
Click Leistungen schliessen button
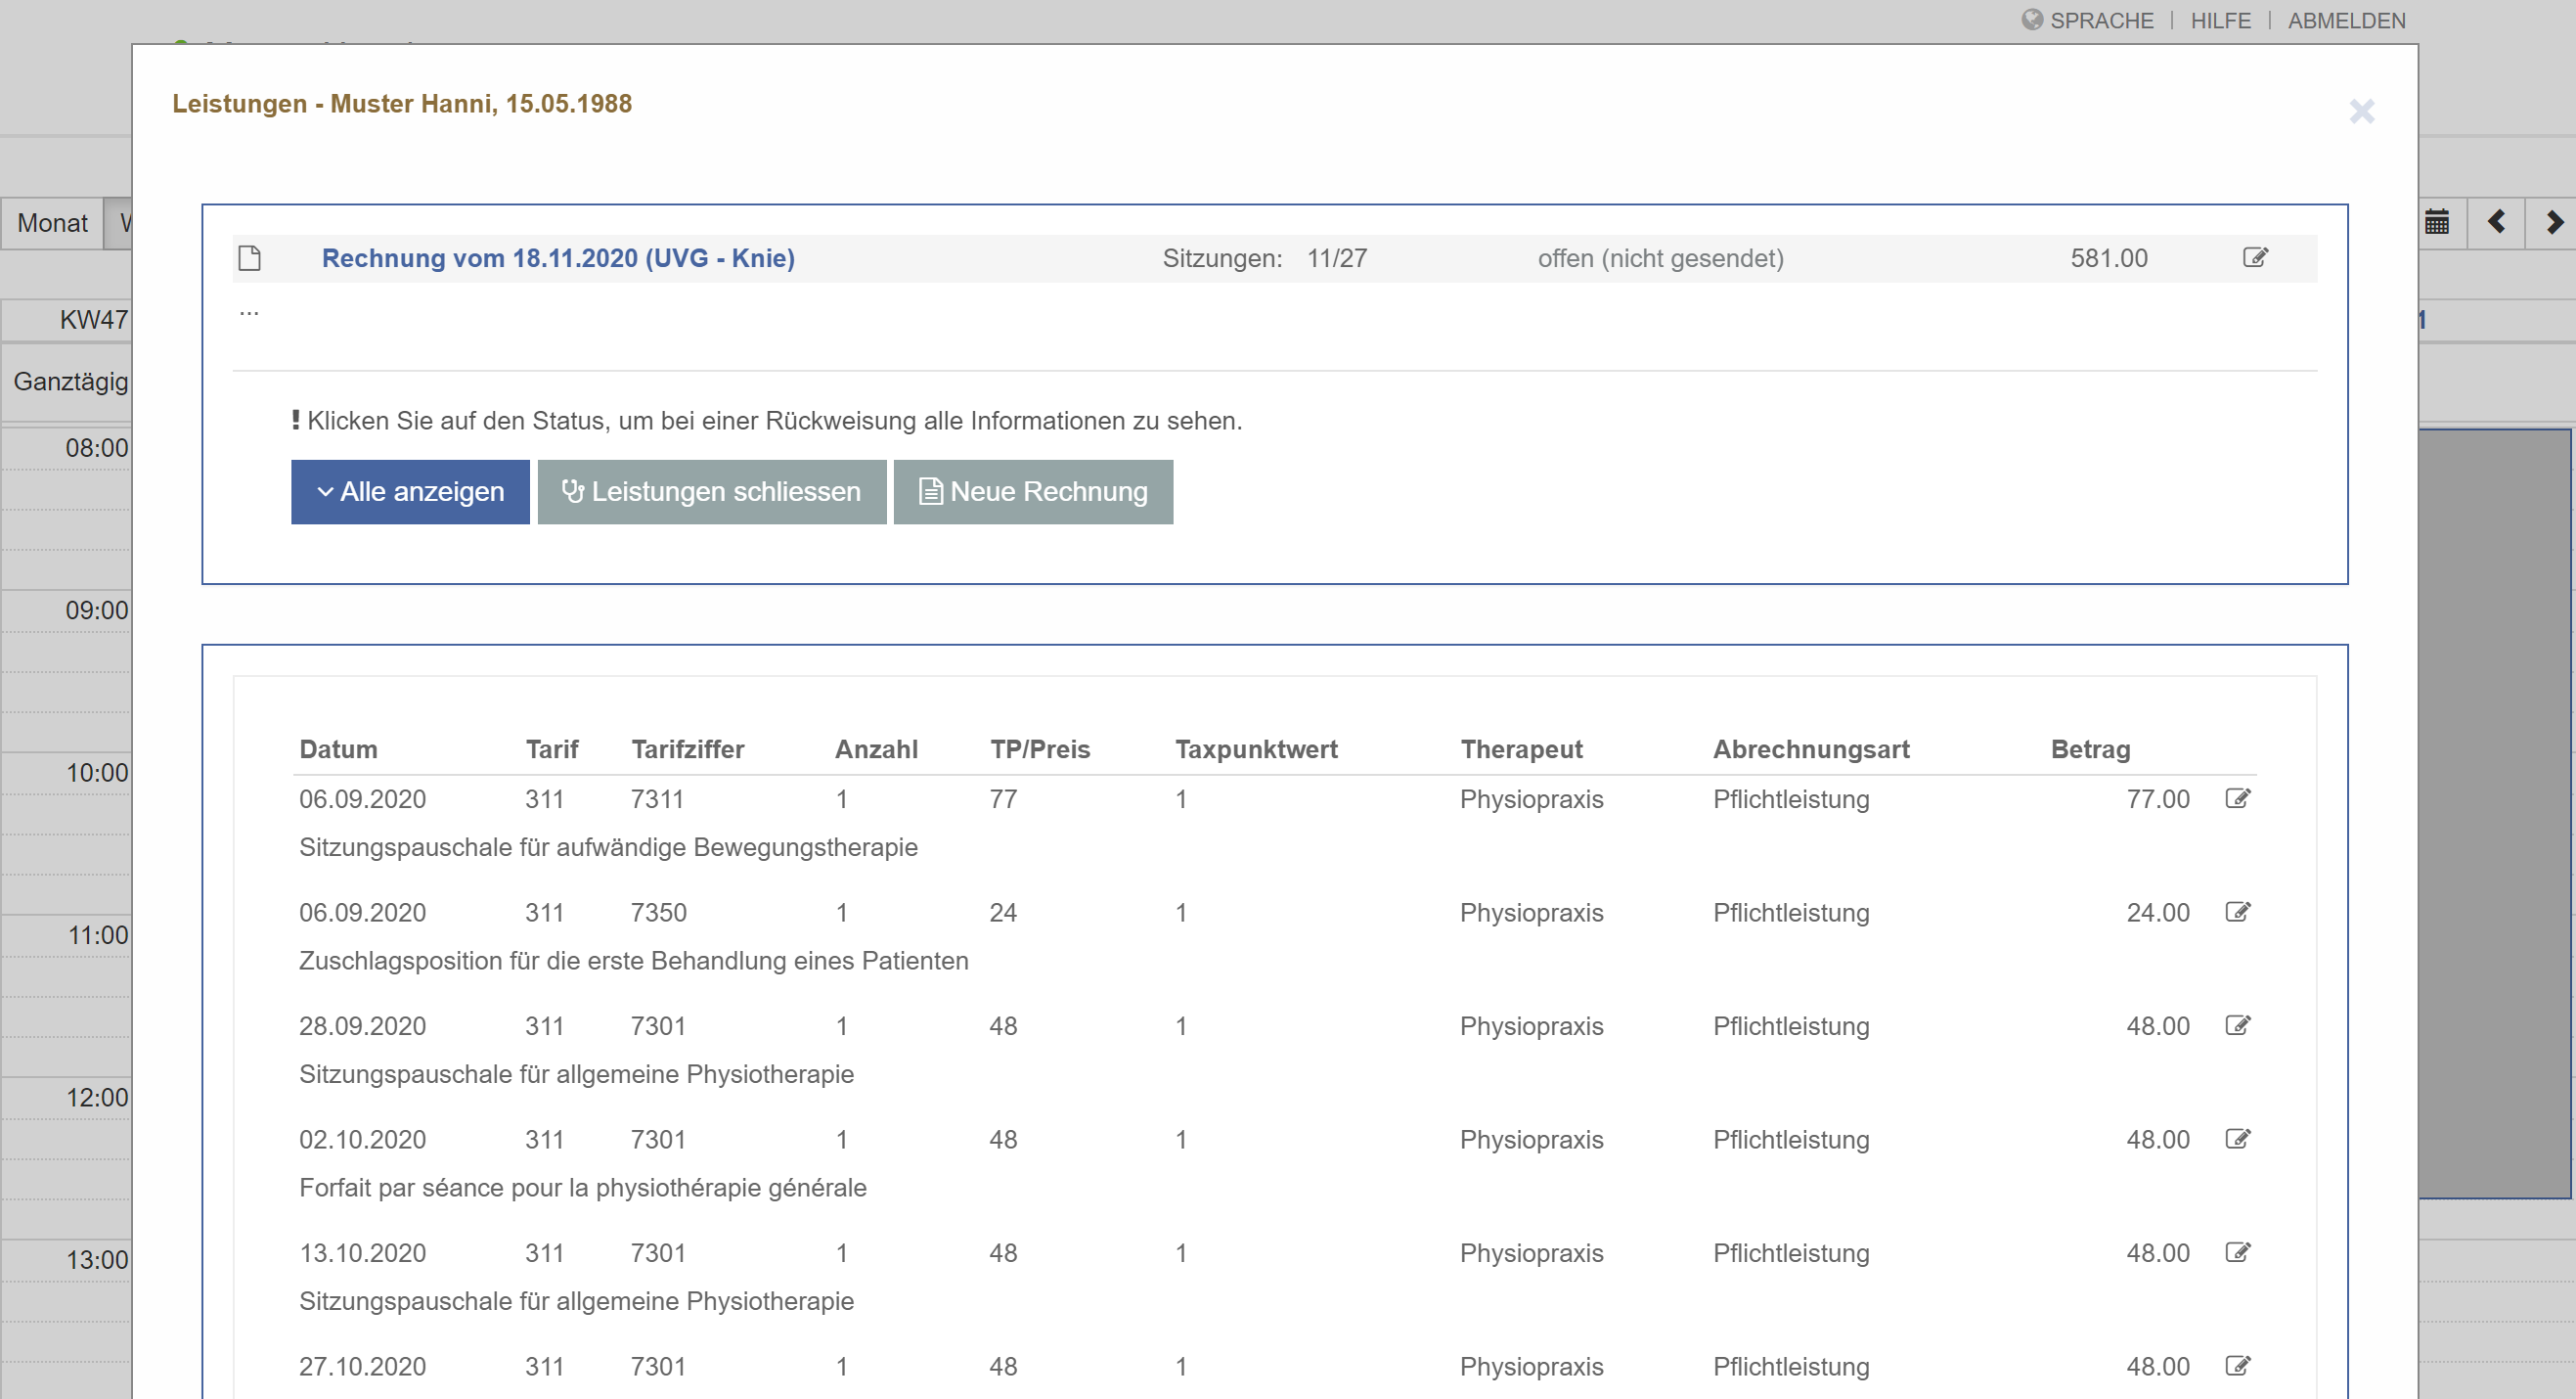click(x=712, y=492)
